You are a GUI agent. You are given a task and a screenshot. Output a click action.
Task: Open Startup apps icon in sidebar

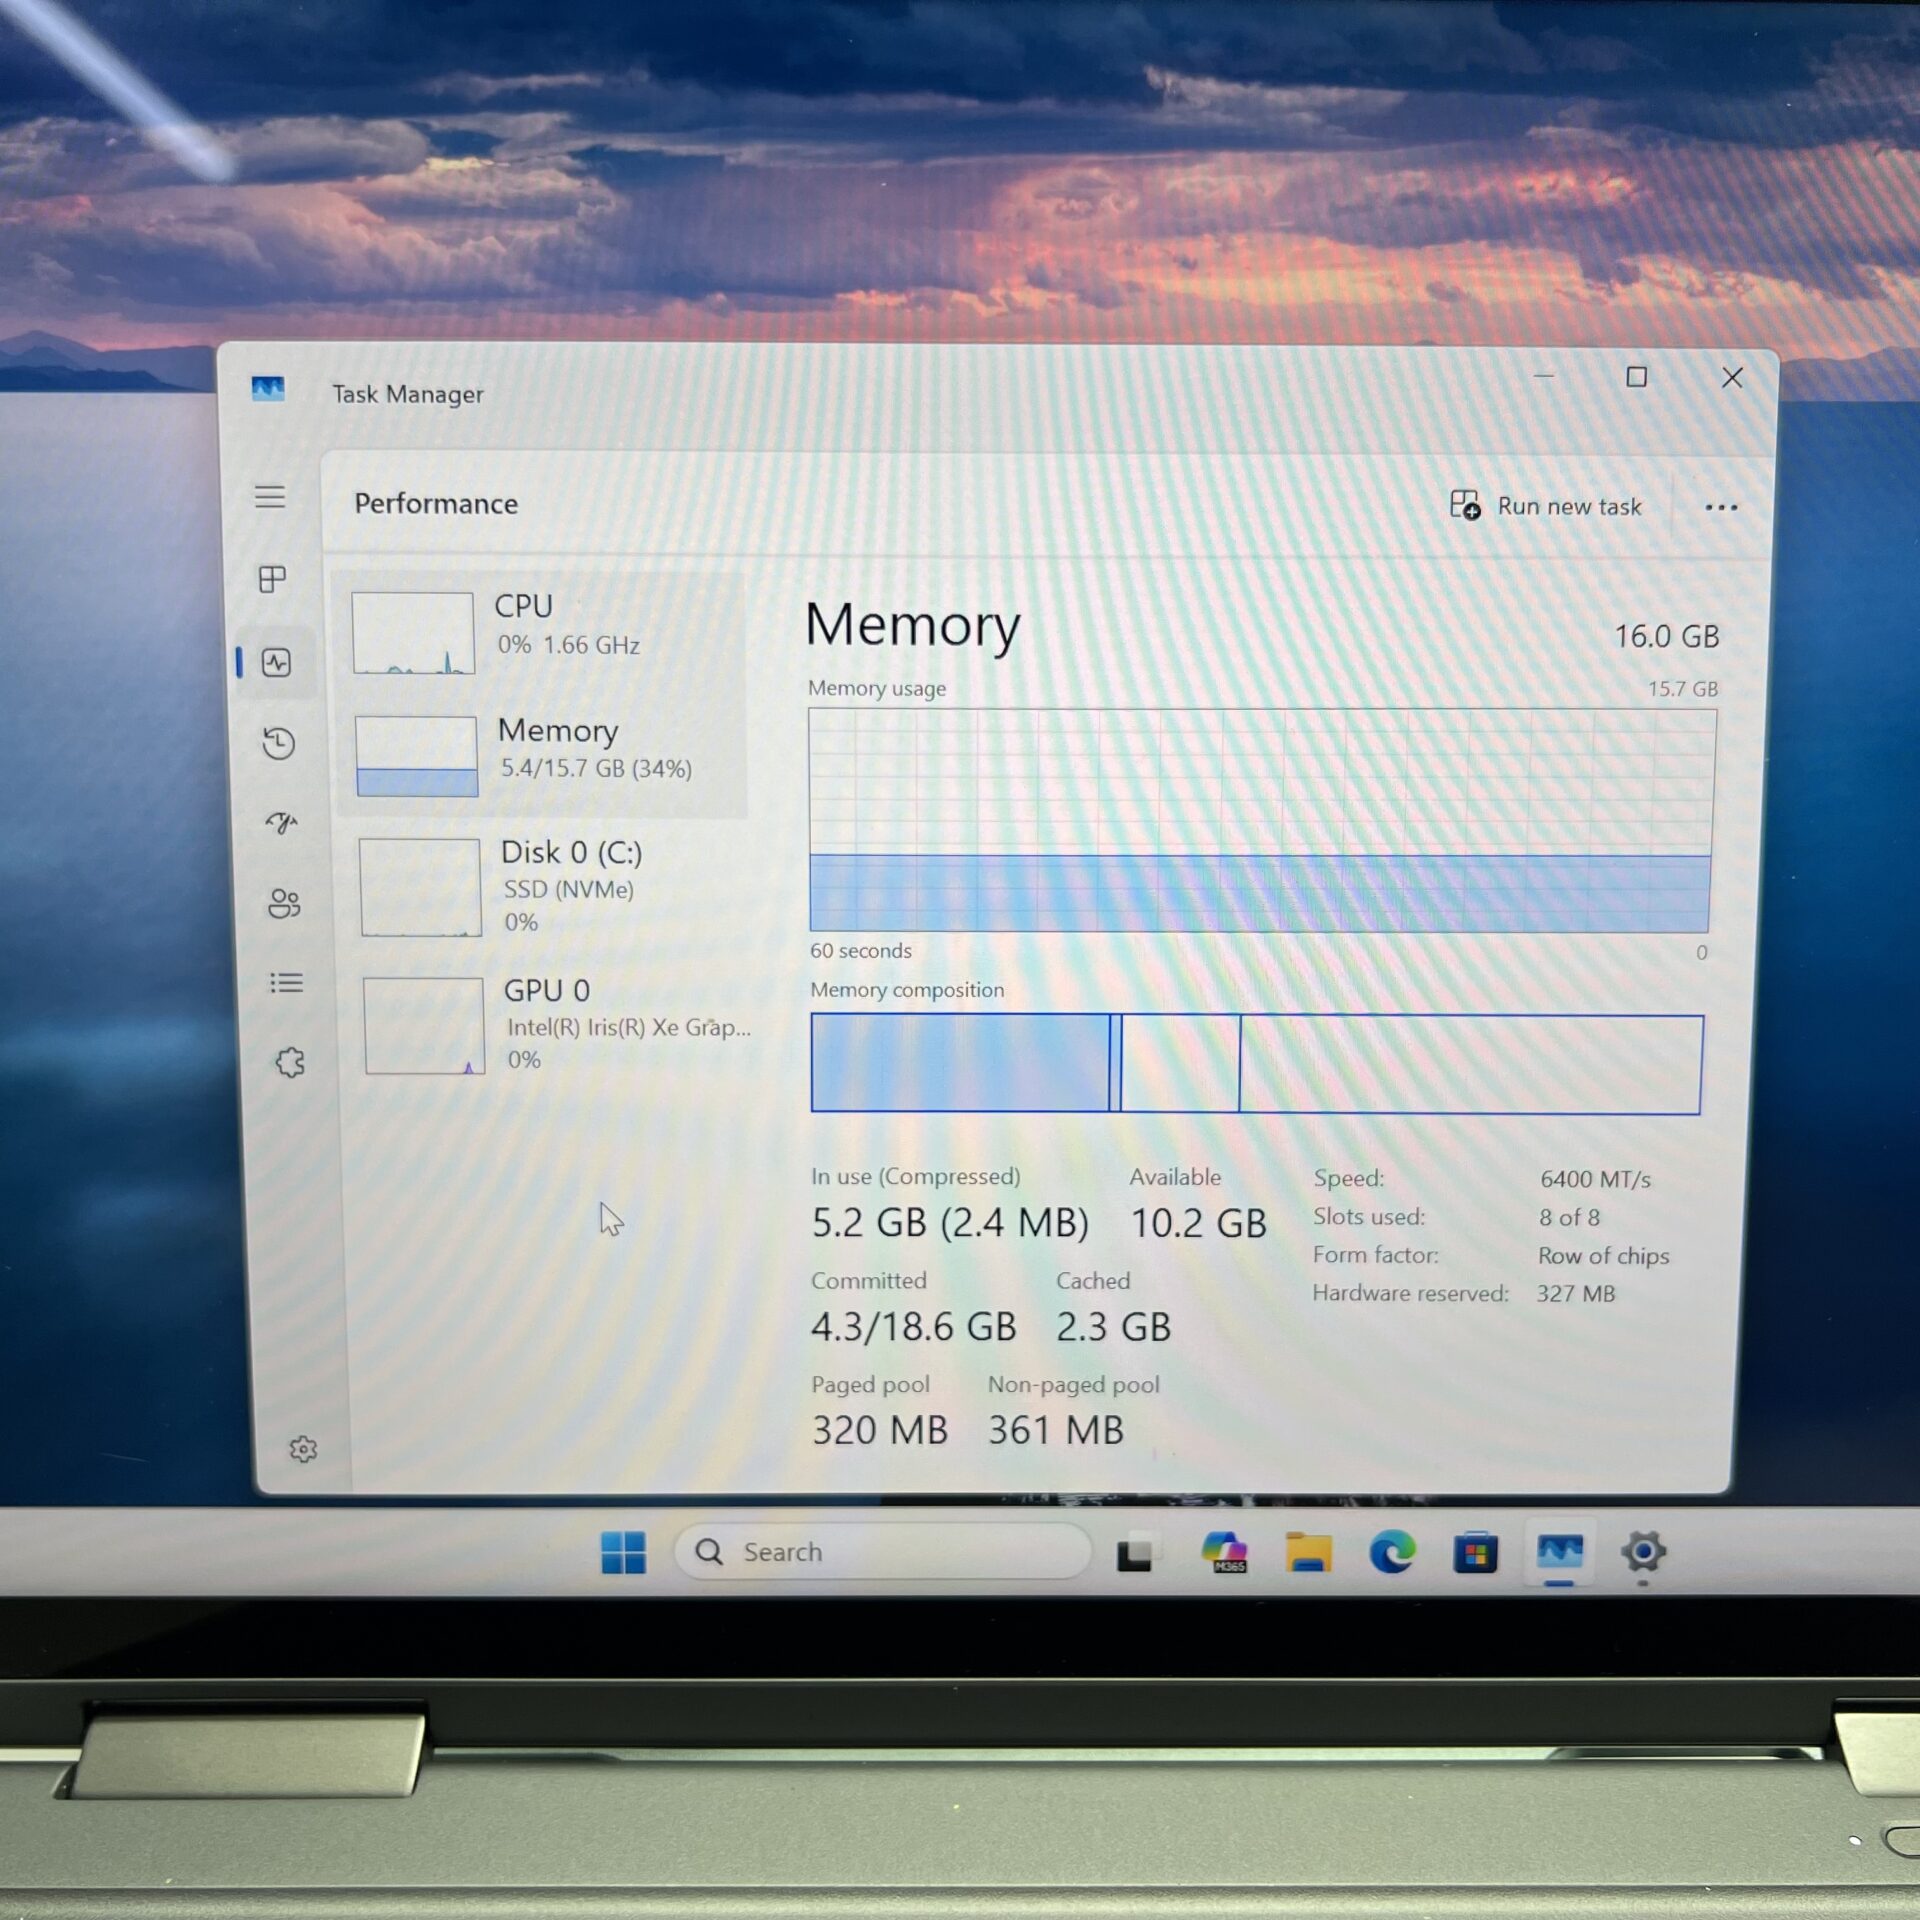(282, 822)
